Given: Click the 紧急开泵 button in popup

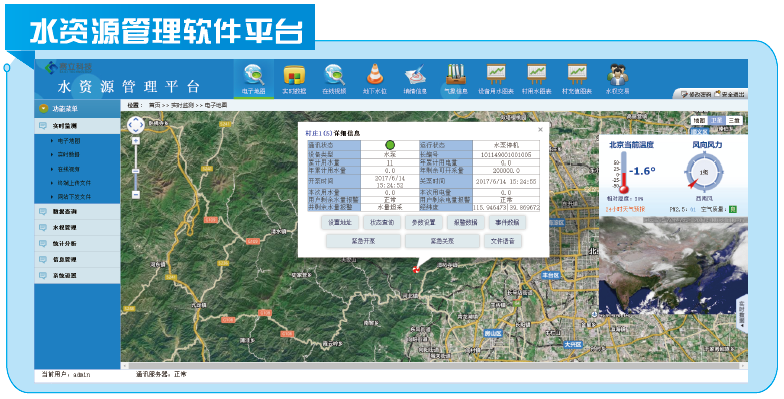Looking at the screenshot, I should click(x=363, y=241).
